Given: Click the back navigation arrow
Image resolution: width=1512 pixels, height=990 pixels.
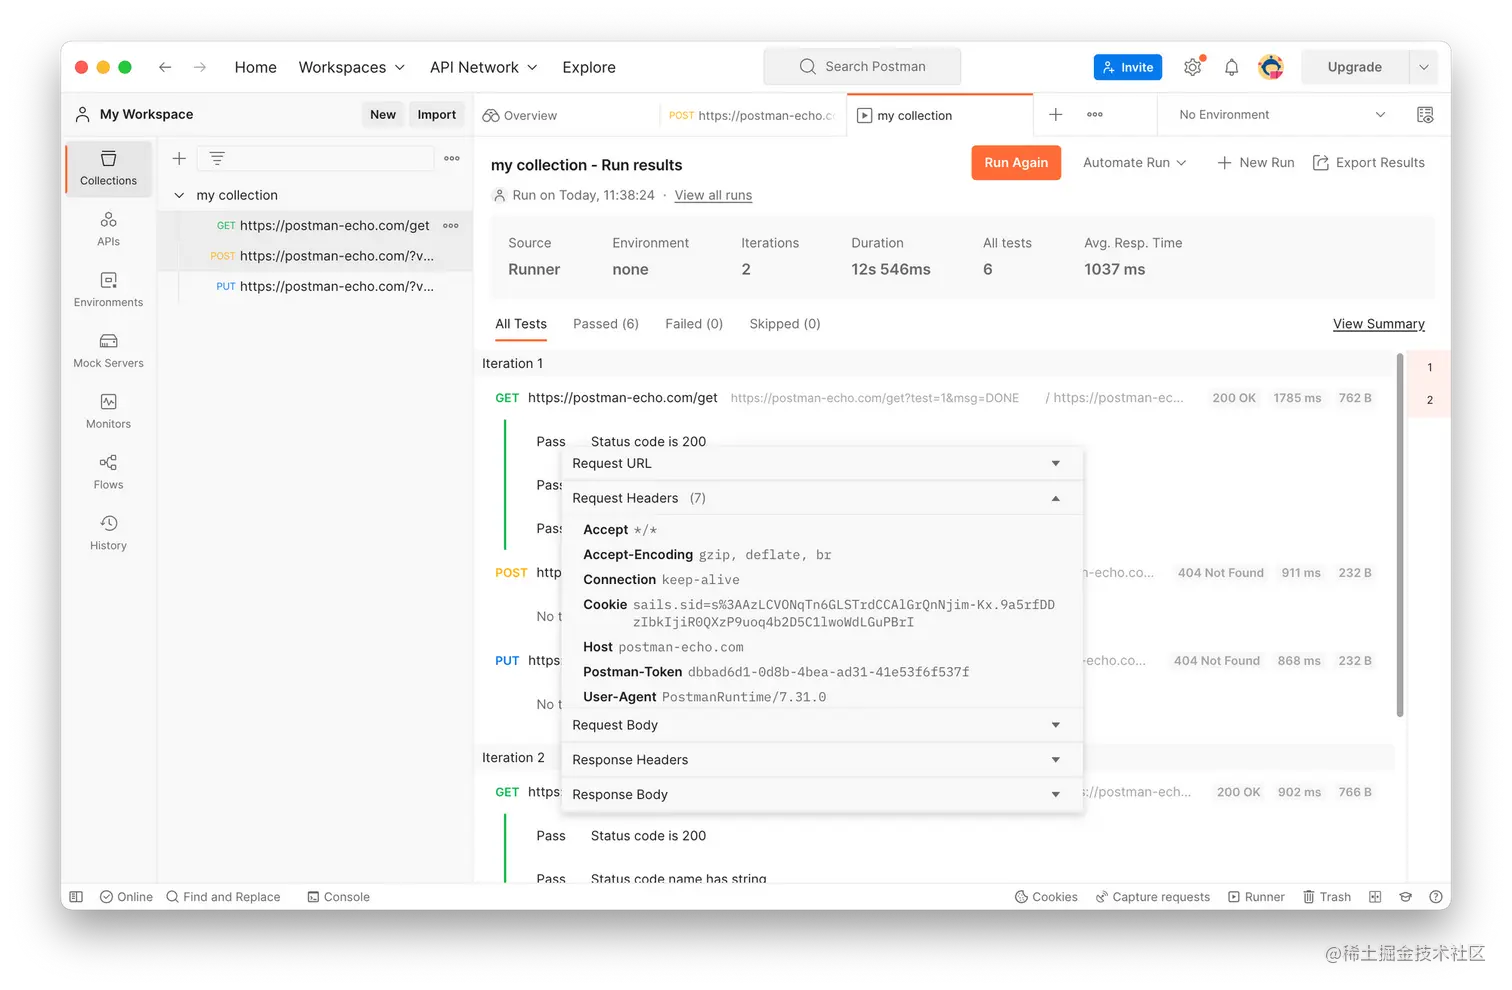Looking at the screenshot, I should tap(165, 67).
